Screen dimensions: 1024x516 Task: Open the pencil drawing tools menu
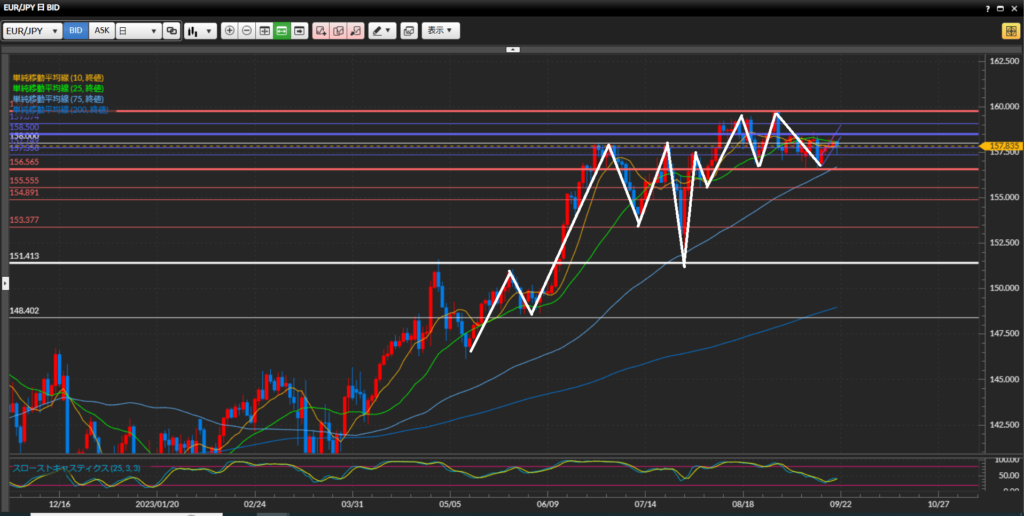[x=382, y=31]
